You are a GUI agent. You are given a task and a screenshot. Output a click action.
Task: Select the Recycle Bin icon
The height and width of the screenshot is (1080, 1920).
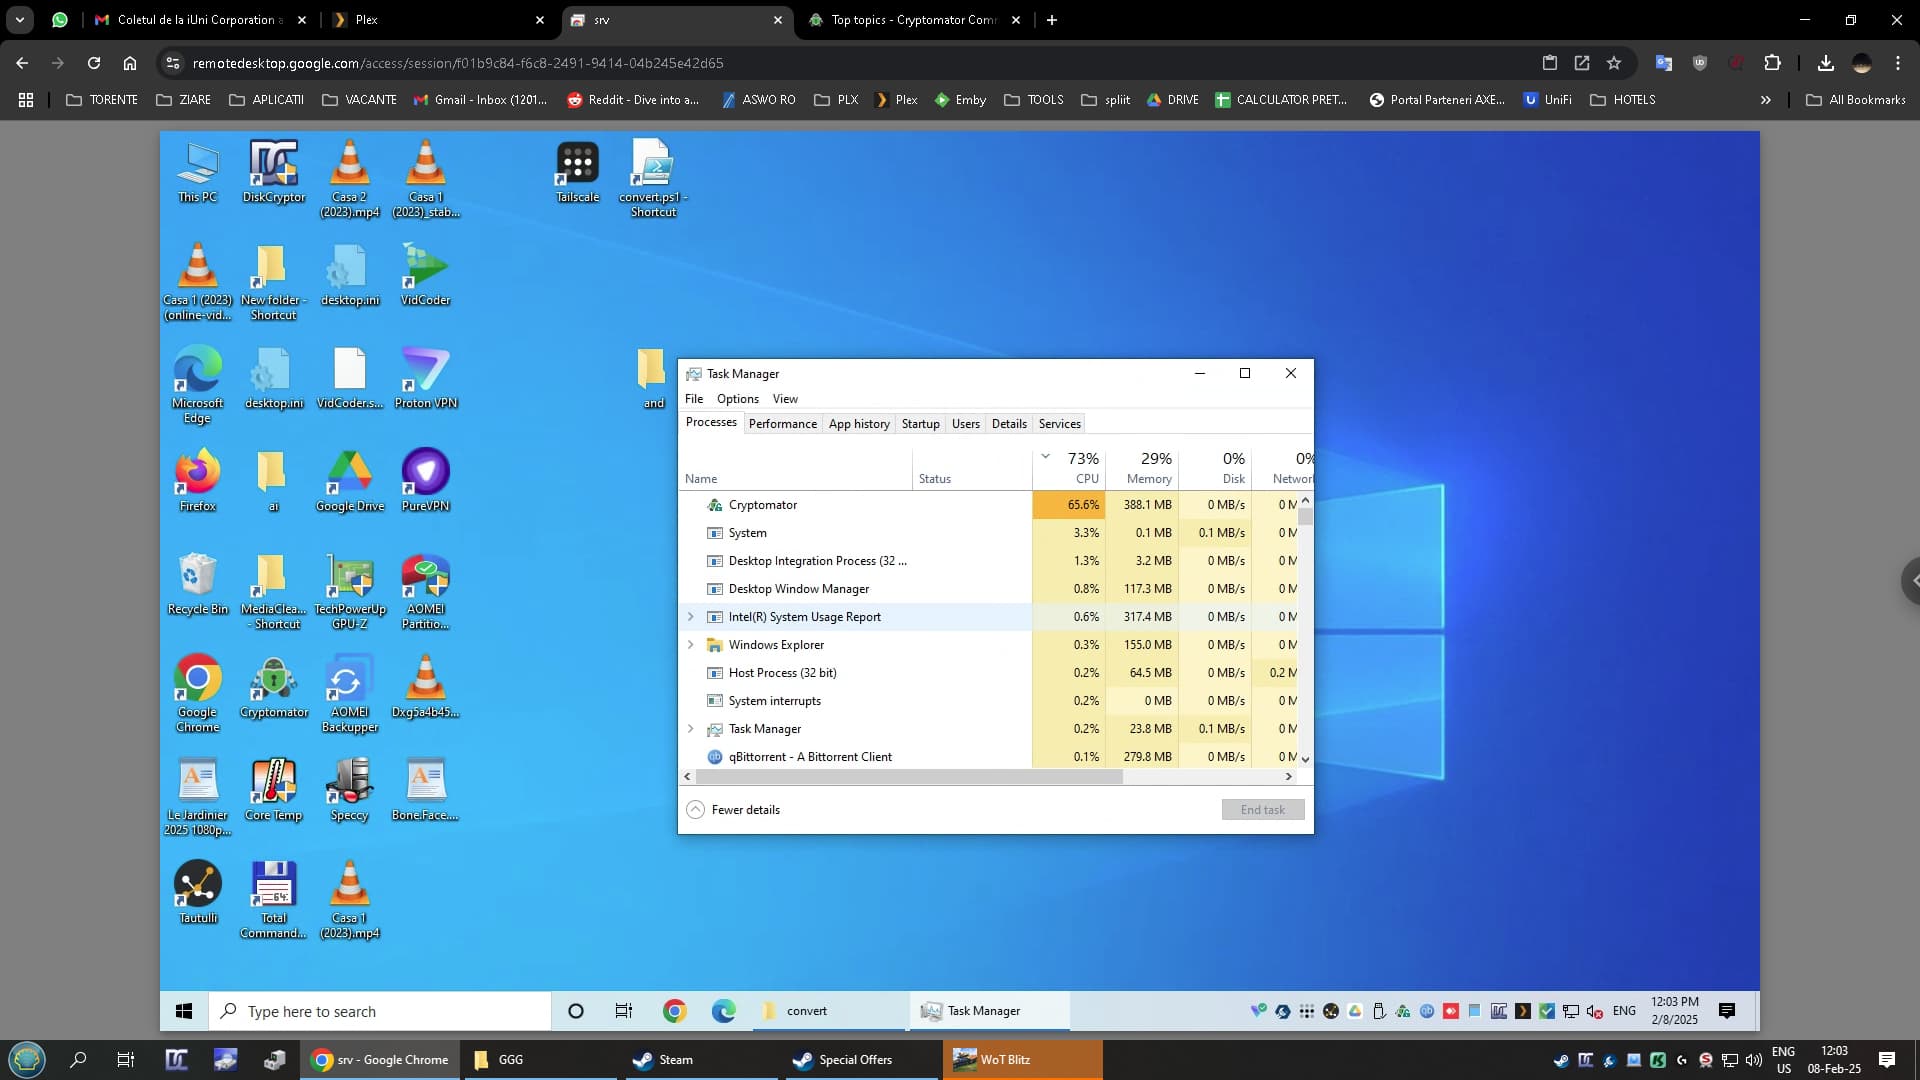click(x=197, y=583)
